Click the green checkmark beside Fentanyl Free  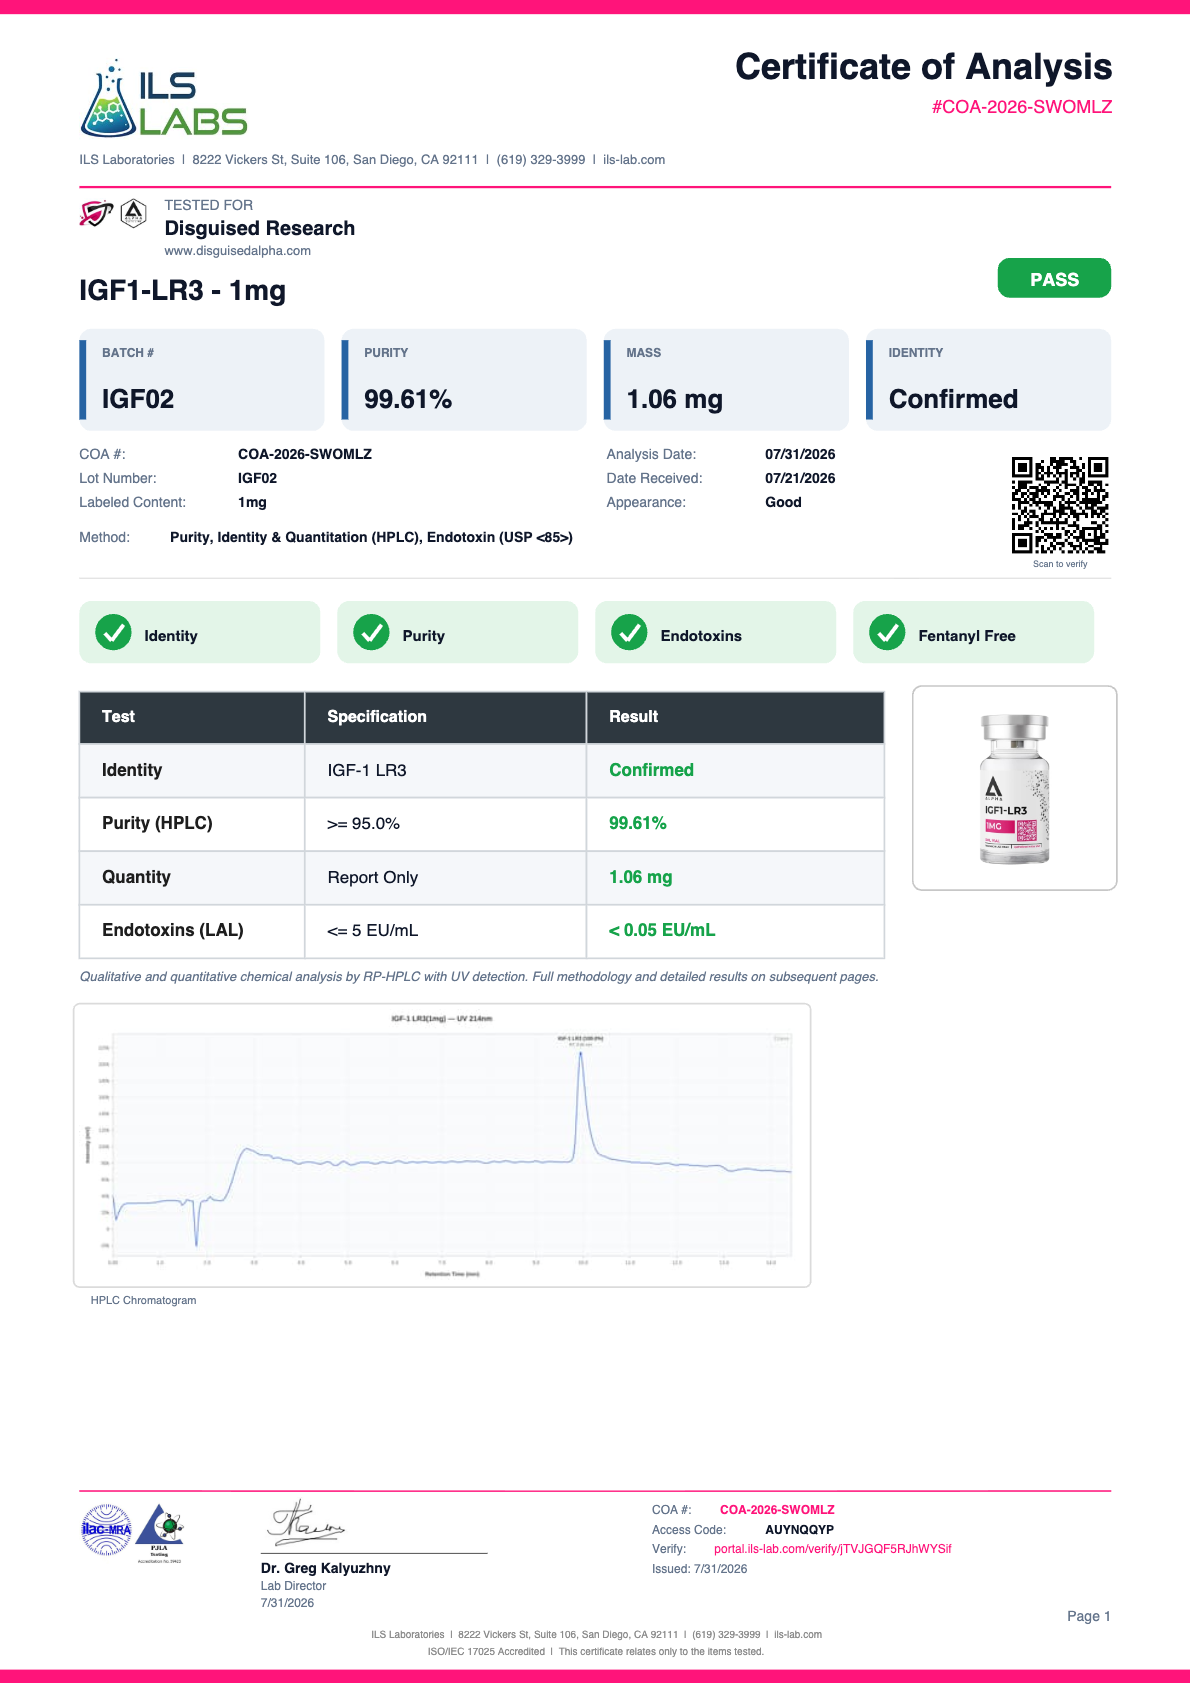(887, 632)
